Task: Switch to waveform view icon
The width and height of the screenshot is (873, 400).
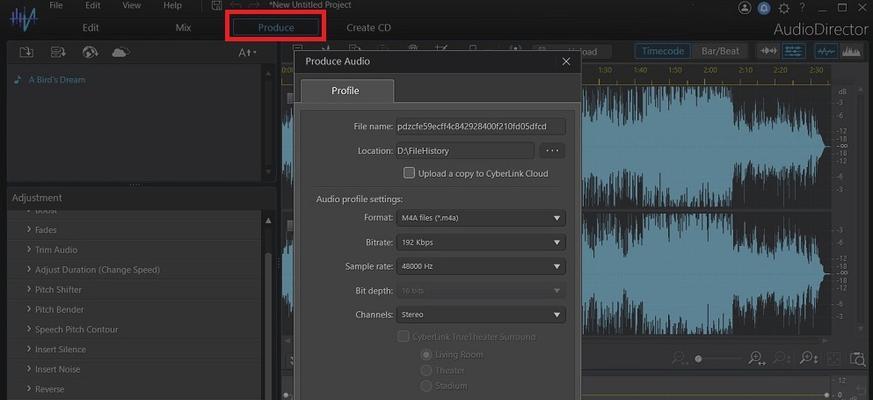Action: (826, 51)
